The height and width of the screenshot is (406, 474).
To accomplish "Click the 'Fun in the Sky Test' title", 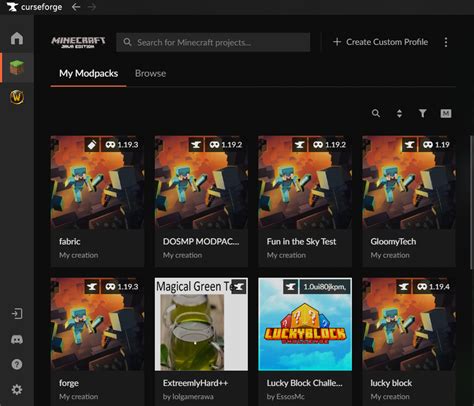I will pos(301,241).
